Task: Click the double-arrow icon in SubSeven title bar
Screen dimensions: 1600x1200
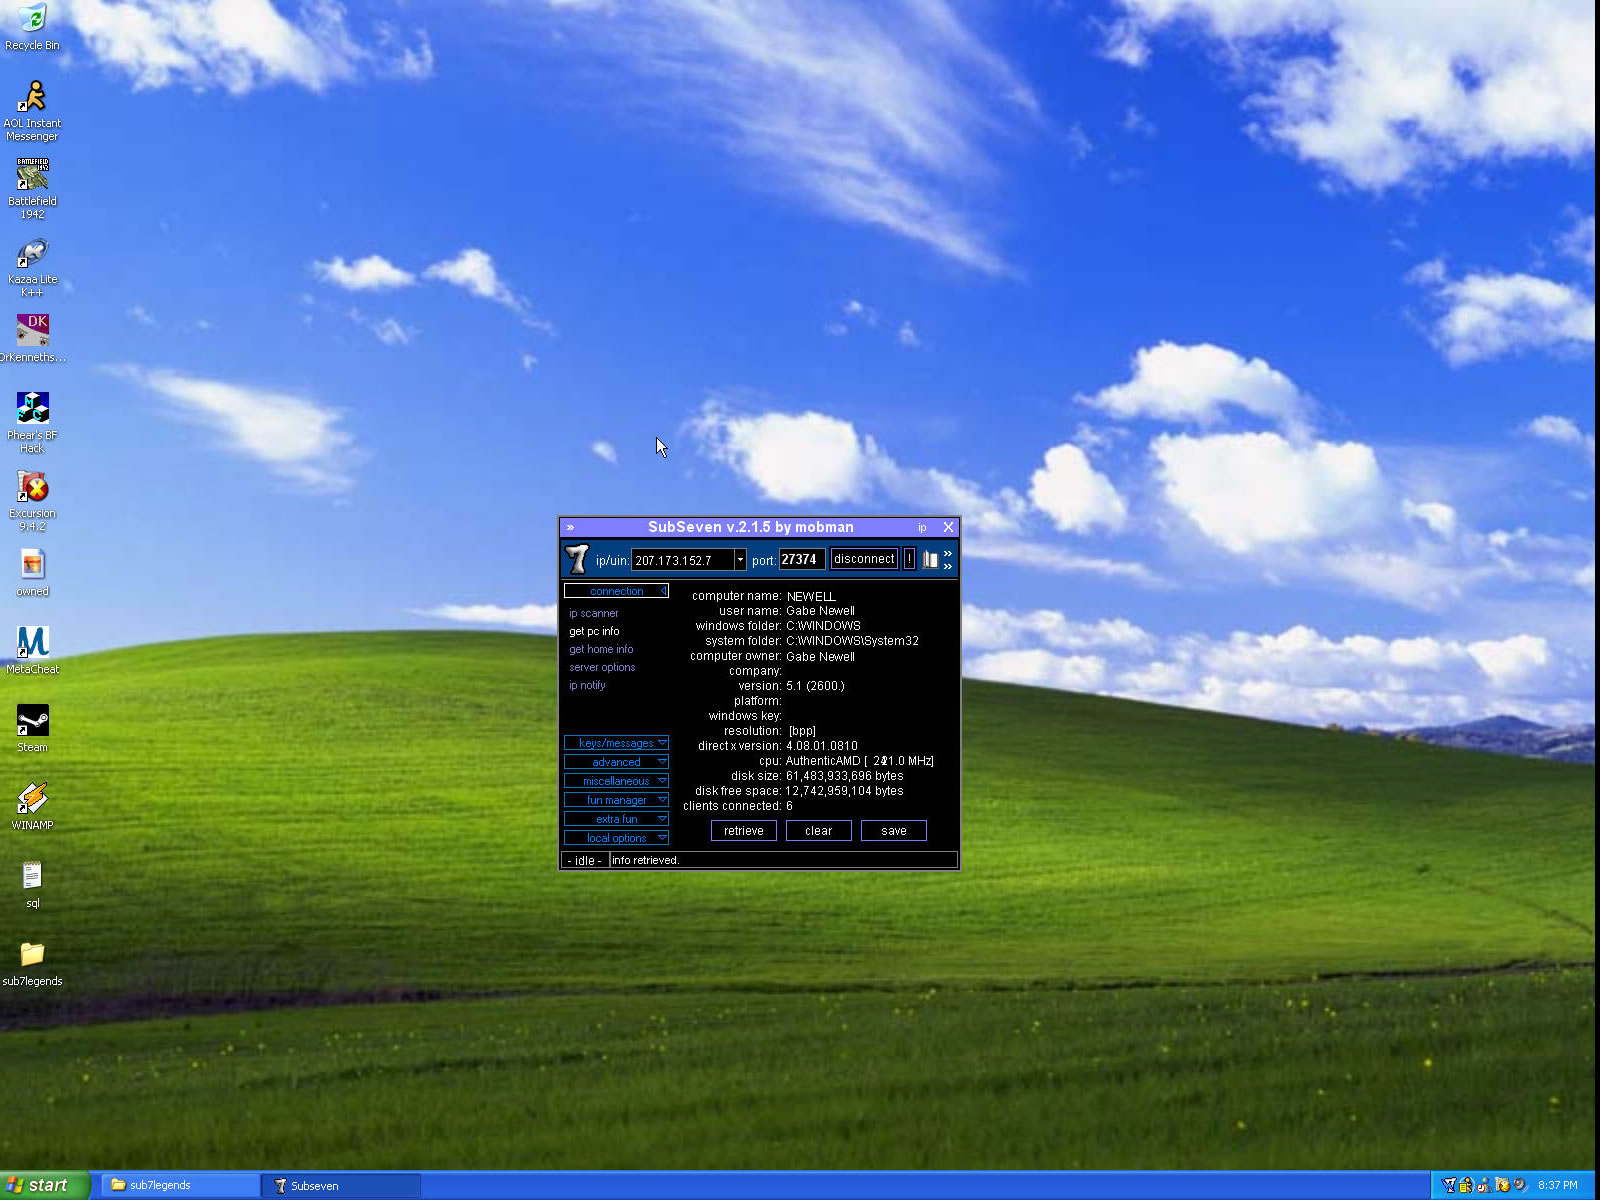Action: [x=570, y=527]
